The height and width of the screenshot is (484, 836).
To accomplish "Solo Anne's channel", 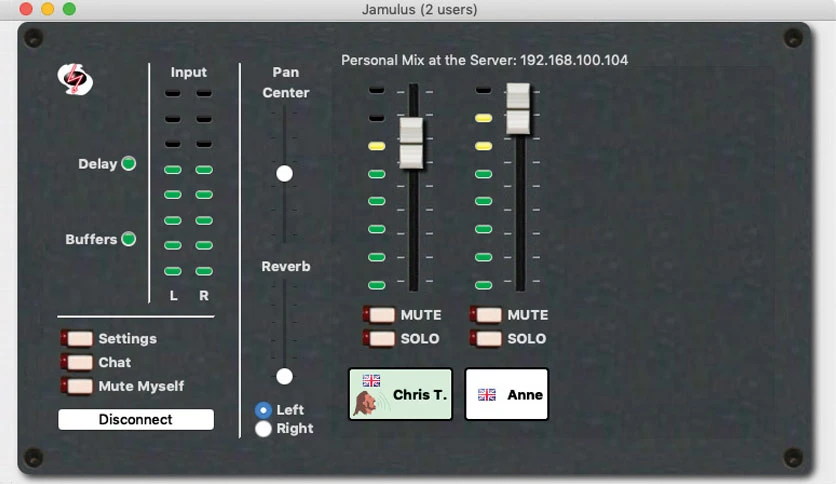I will coord(486,338).
